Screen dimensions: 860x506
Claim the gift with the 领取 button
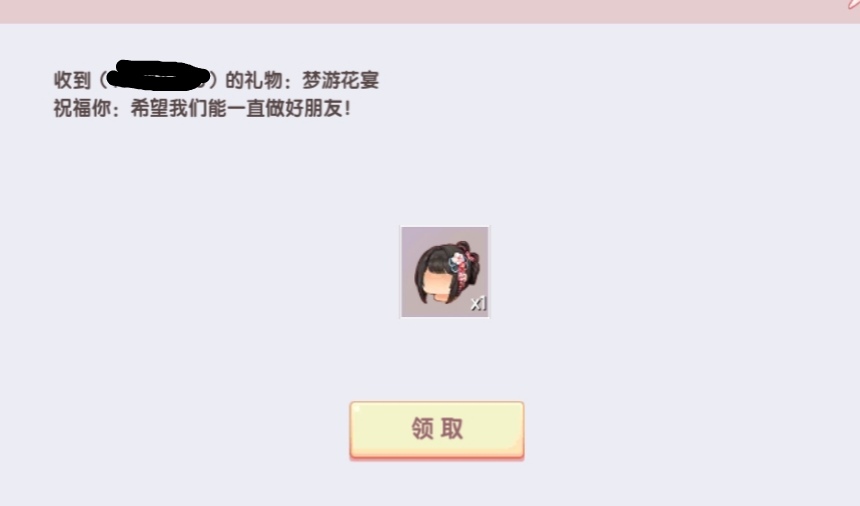tap(437, 430)
